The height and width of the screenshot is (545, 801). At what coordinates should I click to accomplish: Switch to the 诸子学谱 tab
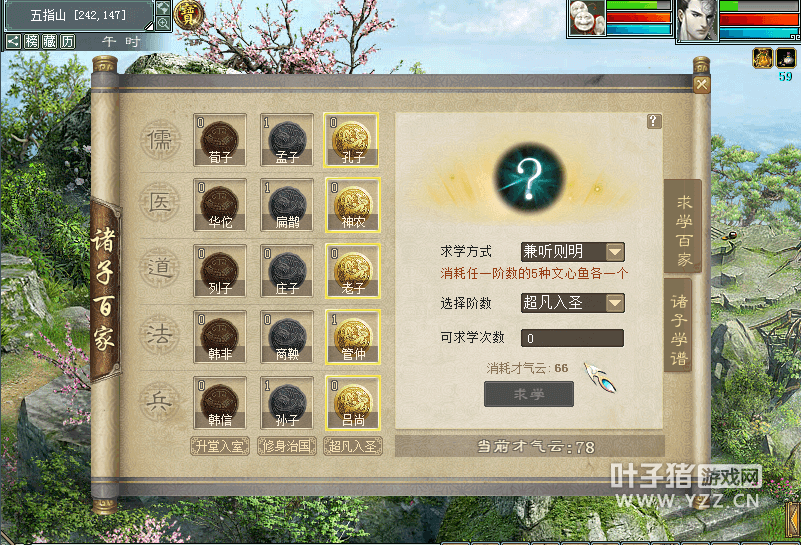pyautogui.click(x=679, y=325)
